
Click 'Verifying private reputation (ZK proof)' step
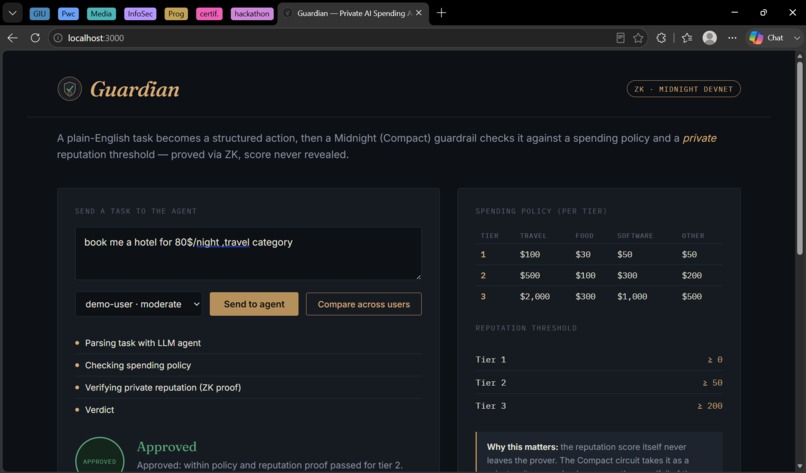pos(162,388)
